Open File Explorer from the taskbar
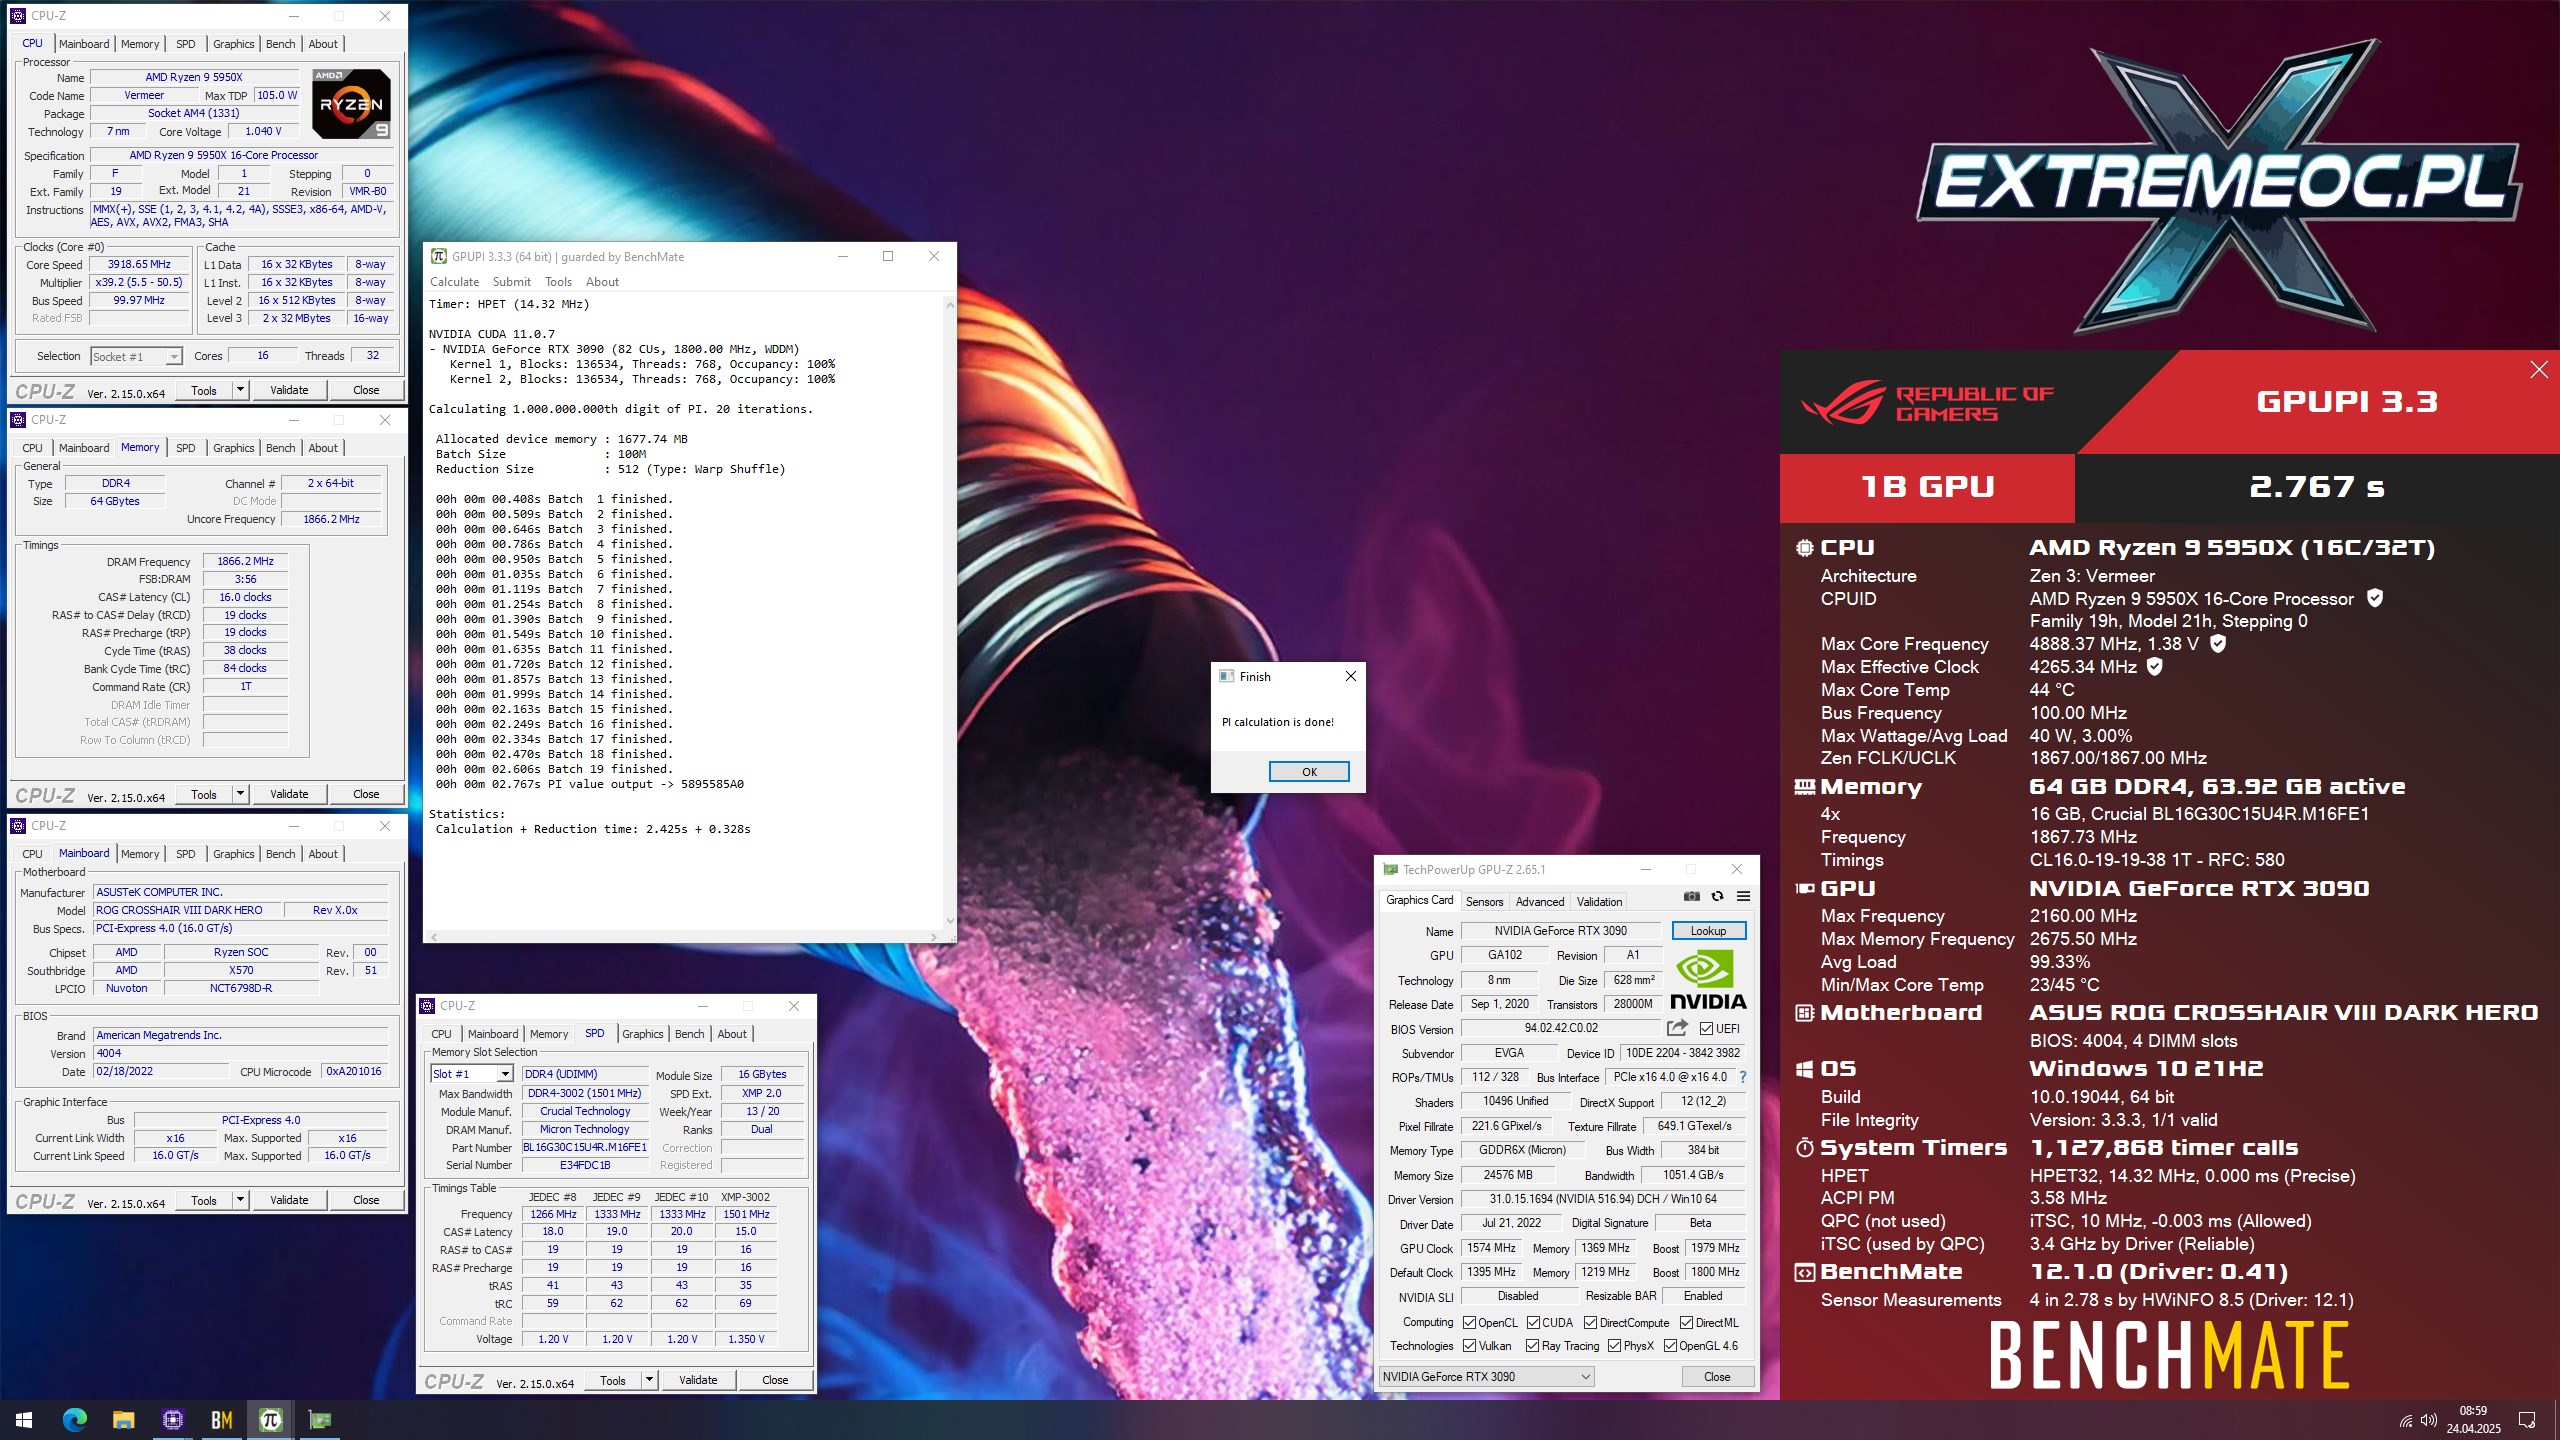2560x1440 pixels. click(x=123, y=1419)
